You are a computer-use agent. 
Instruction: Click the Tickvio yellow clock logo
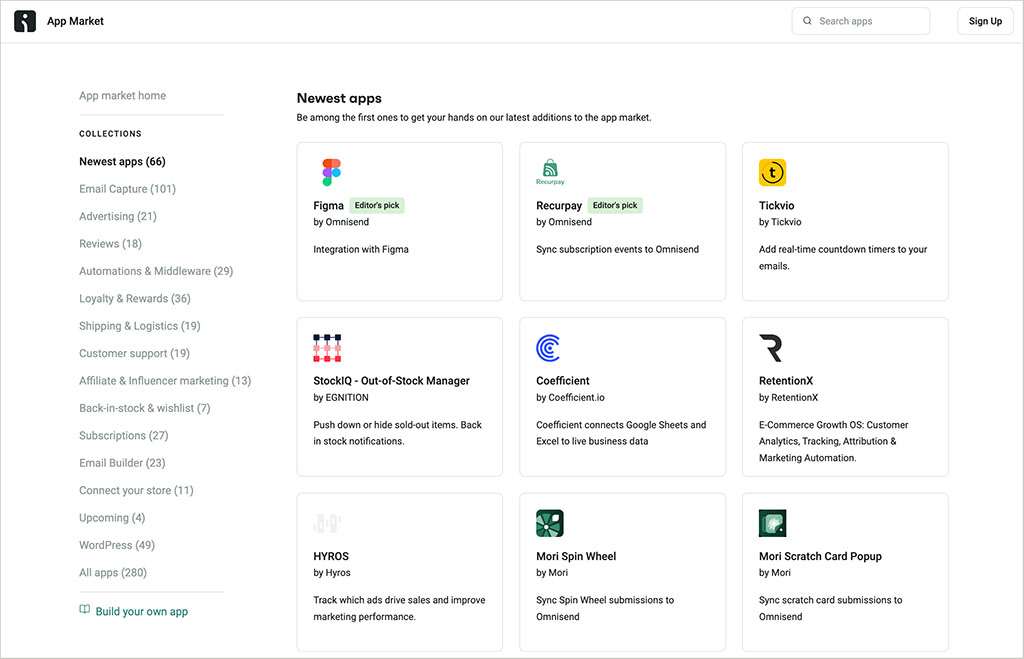pyautogui.click(x=773, y=172)
